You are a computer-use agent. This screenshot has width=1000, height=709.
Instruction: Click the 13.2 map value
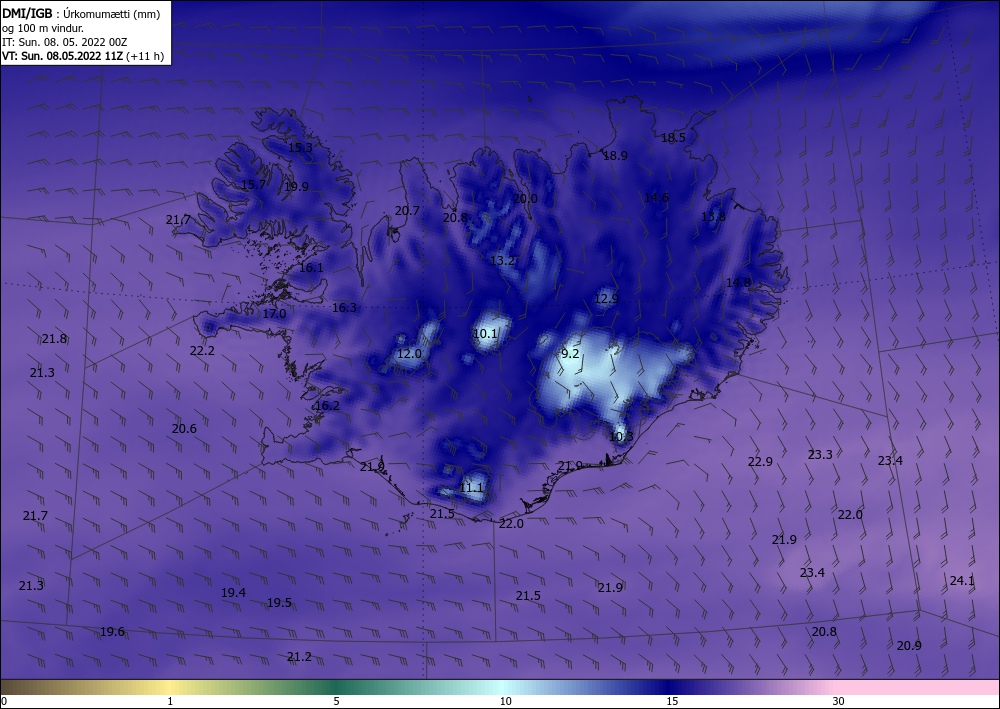503,260
